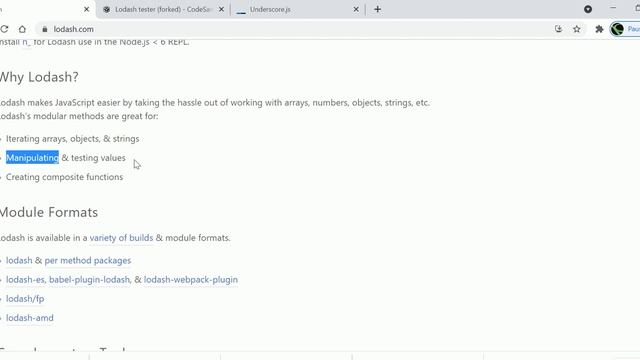View site security lock info
This screenshot has height=360, width=640.
coord(45,29)
